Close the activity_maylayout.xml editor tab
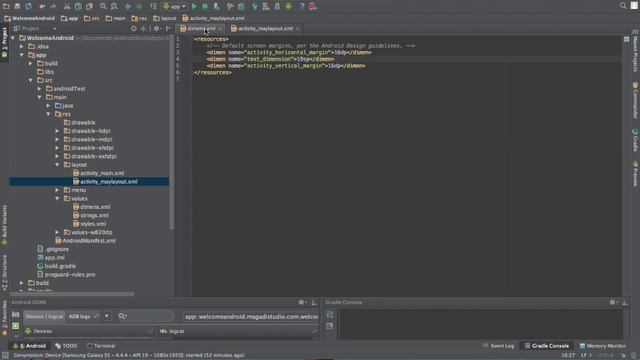This screenshot has width=640, height=360. pyautogui.click(x=298, y=29)
